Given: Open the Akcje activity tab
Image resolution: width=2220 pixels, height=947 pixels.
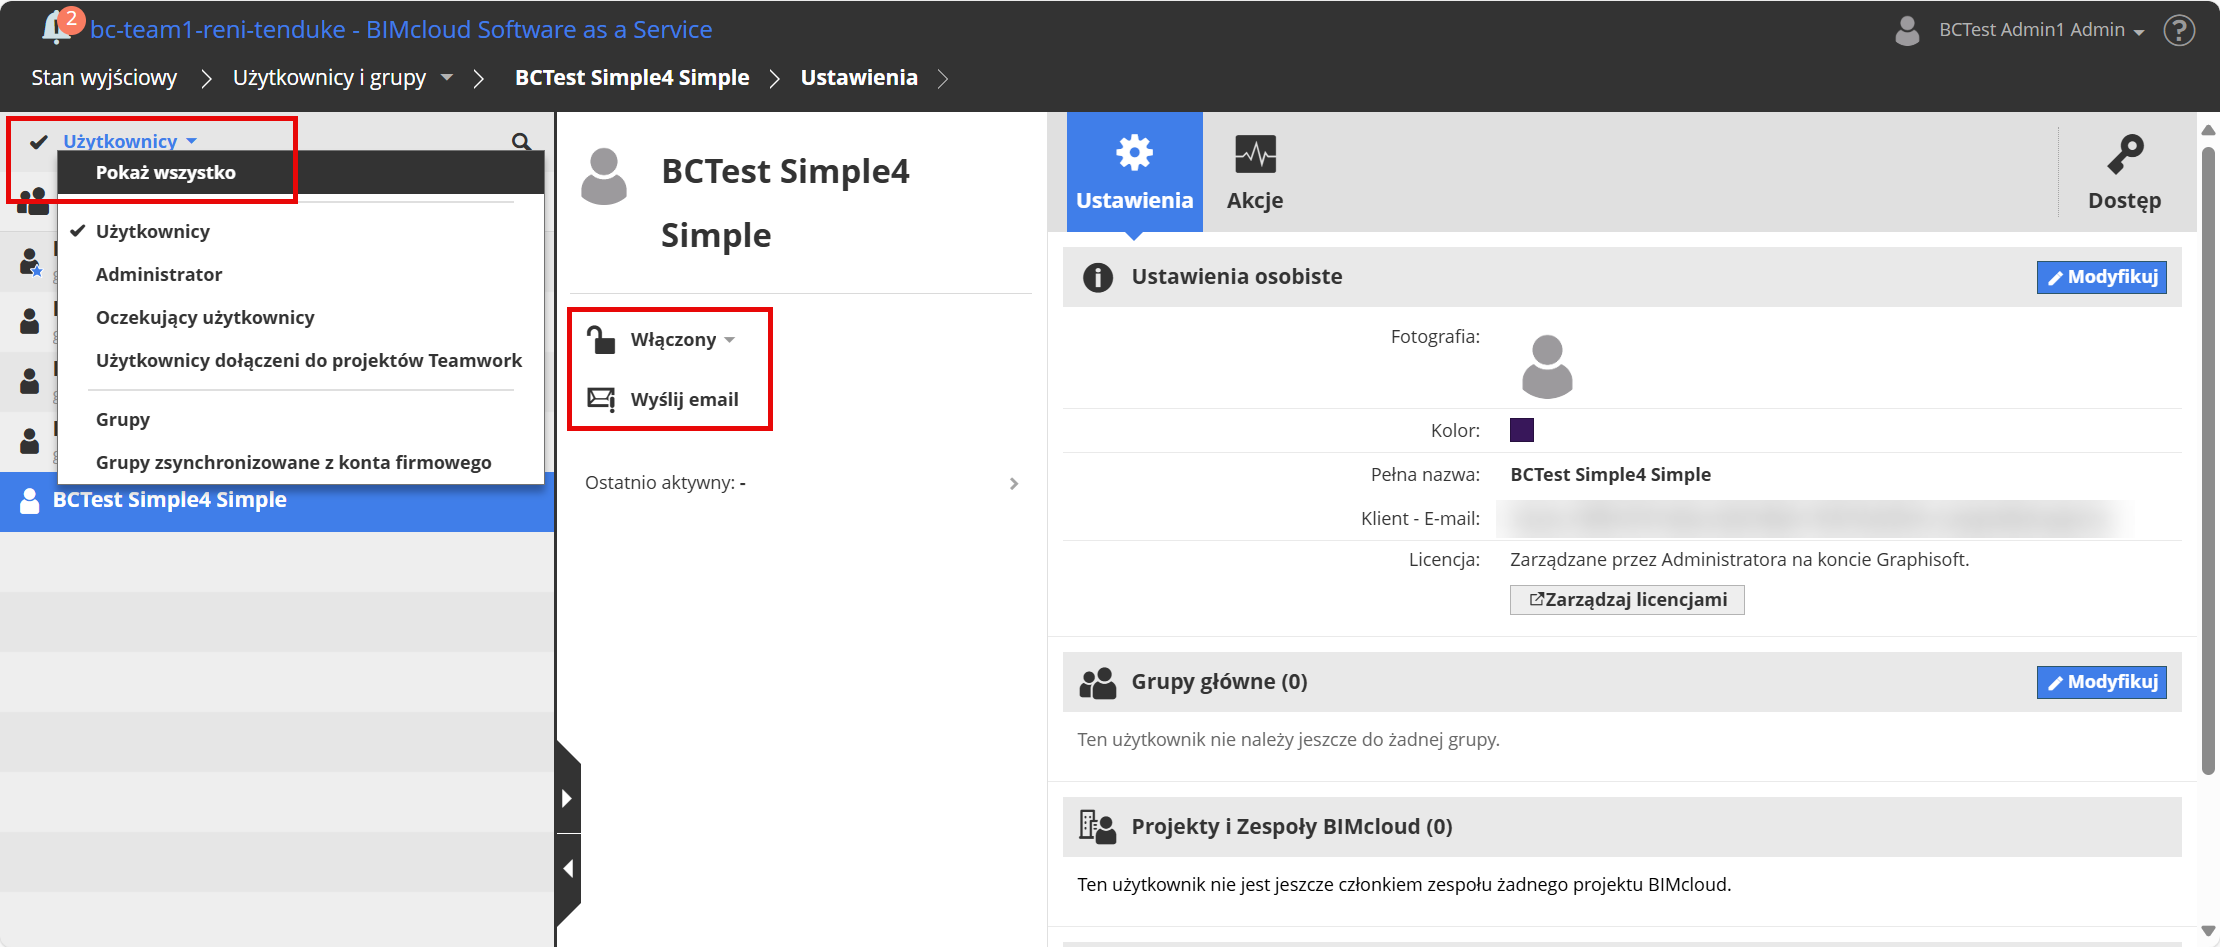Looking at the screenshot, I should (x=1255, y=172).
